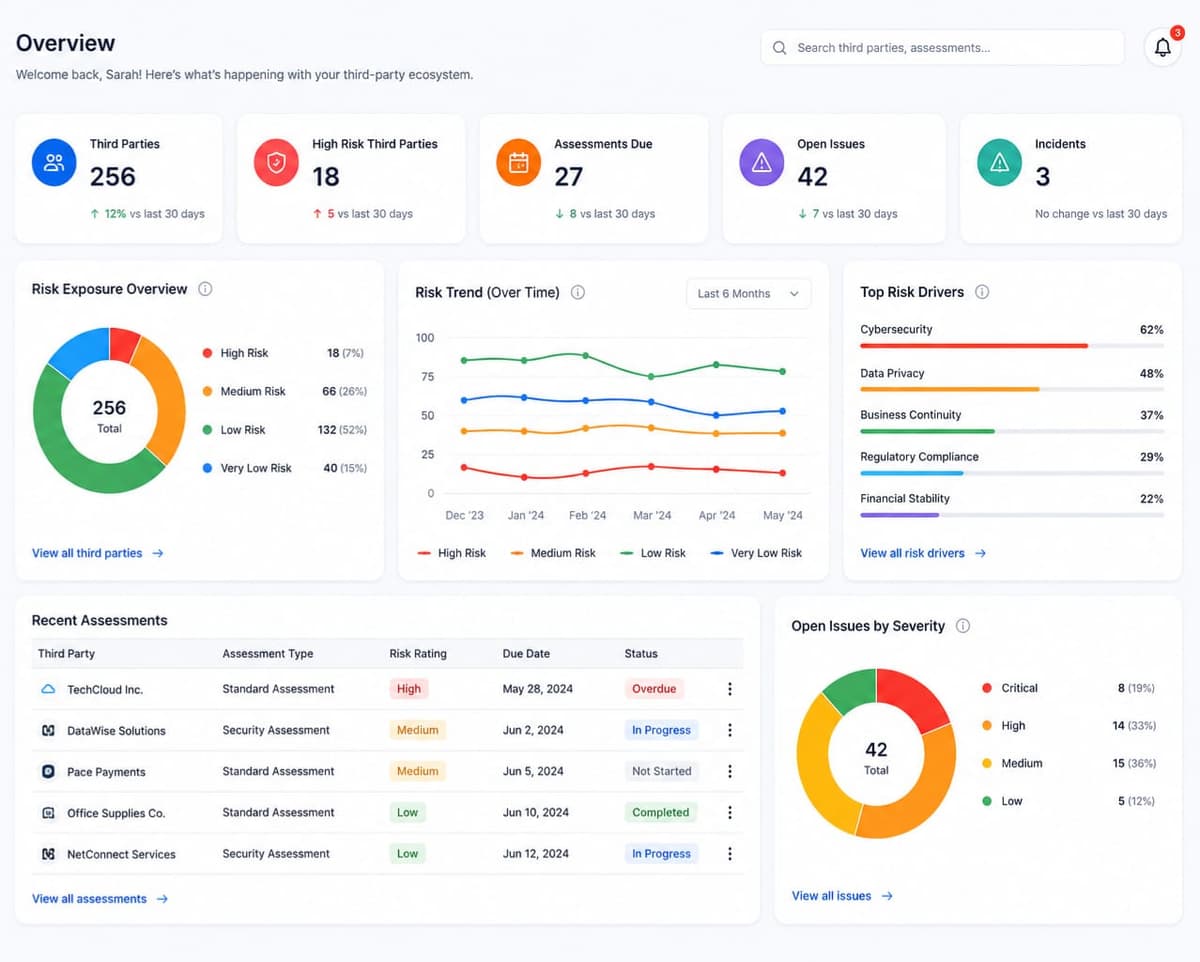Click the Third Parties people icon
This screenshot has height=962, width=1200.
[55, 163]
